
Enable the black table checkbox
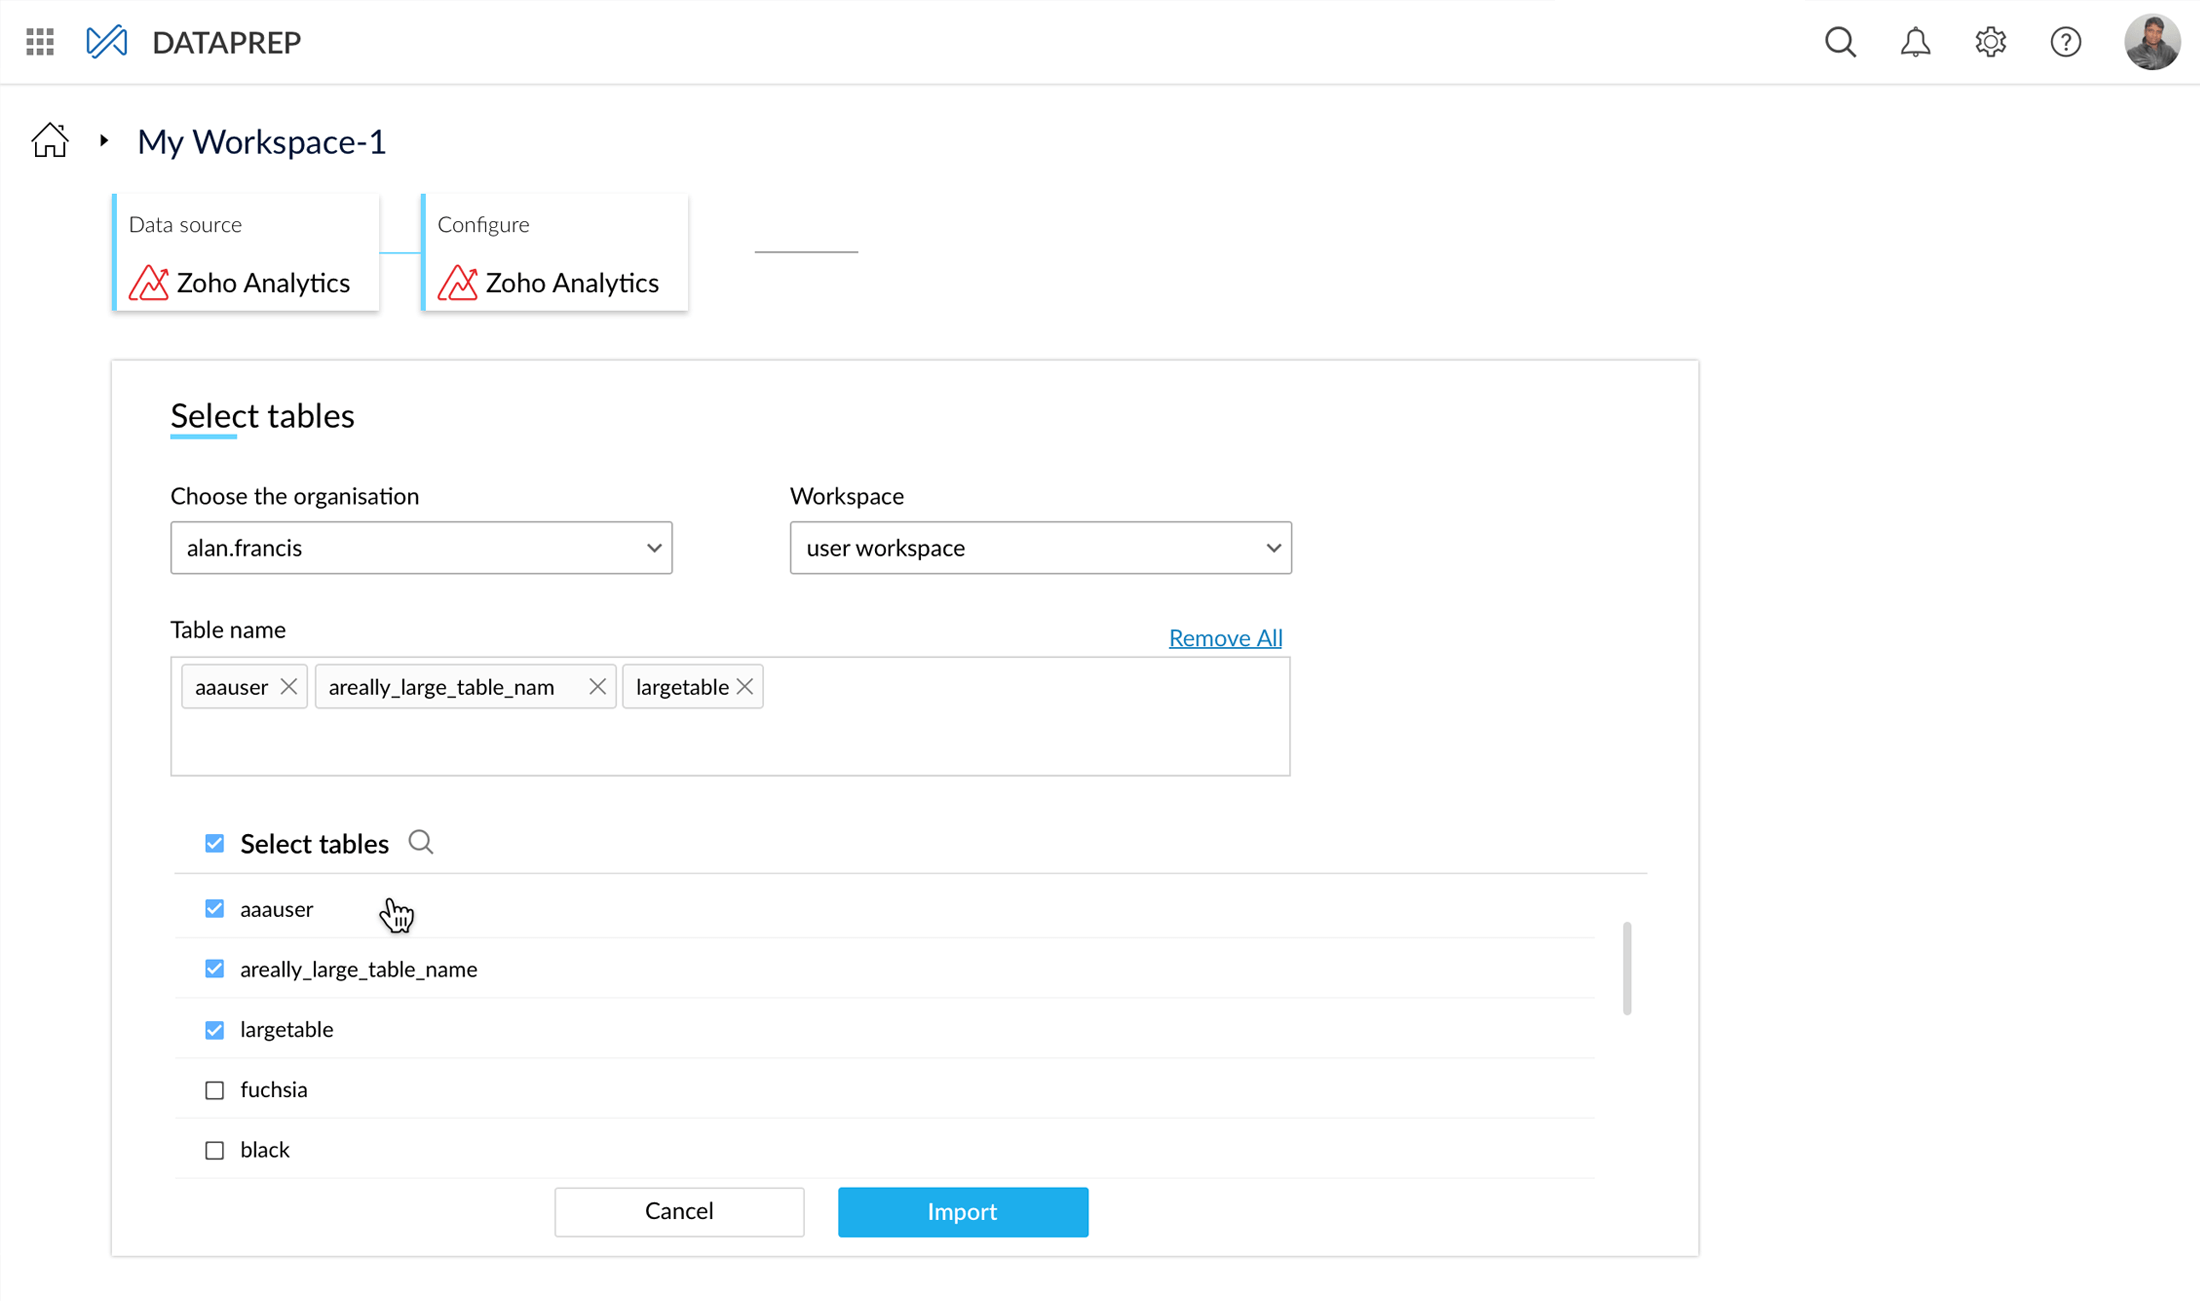click(215, 1149)
